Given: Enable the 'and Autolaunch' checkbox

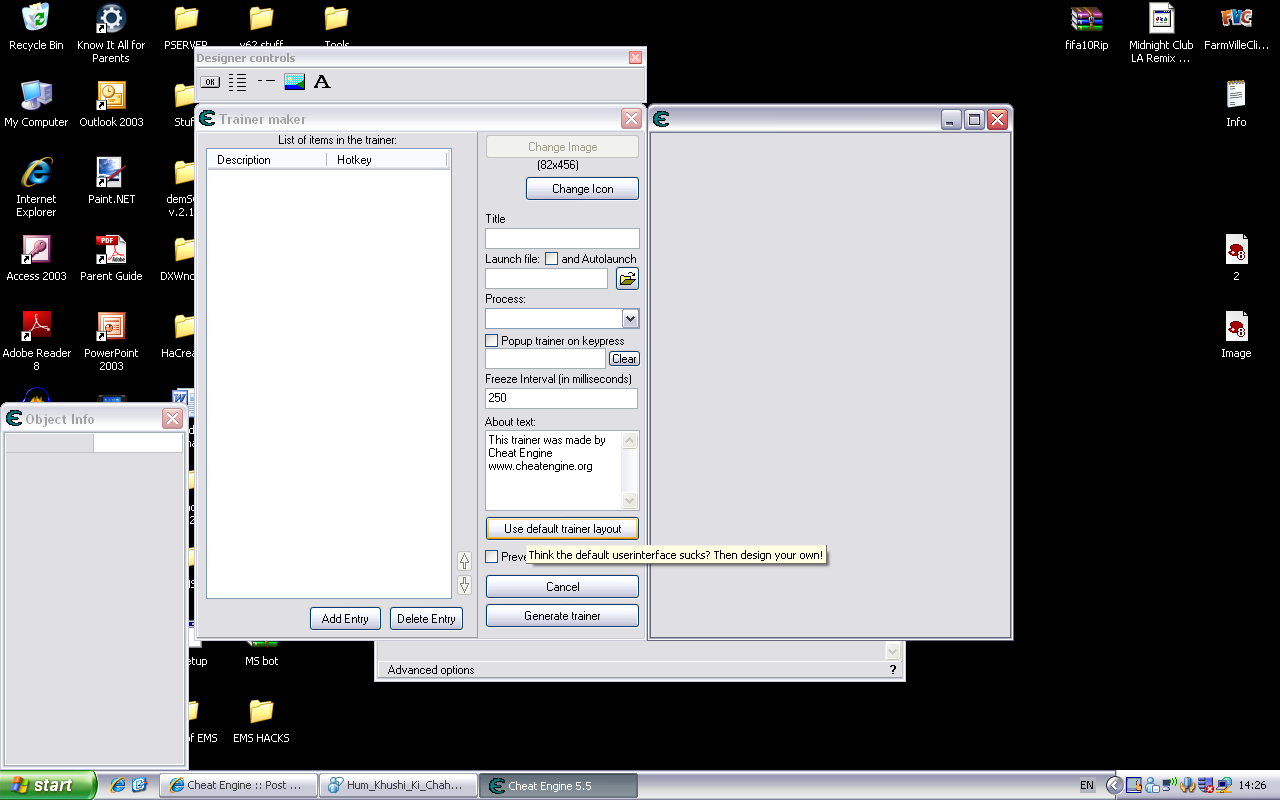Looking at the screenshot, I should pyautogui.click(x=551, y=259).
